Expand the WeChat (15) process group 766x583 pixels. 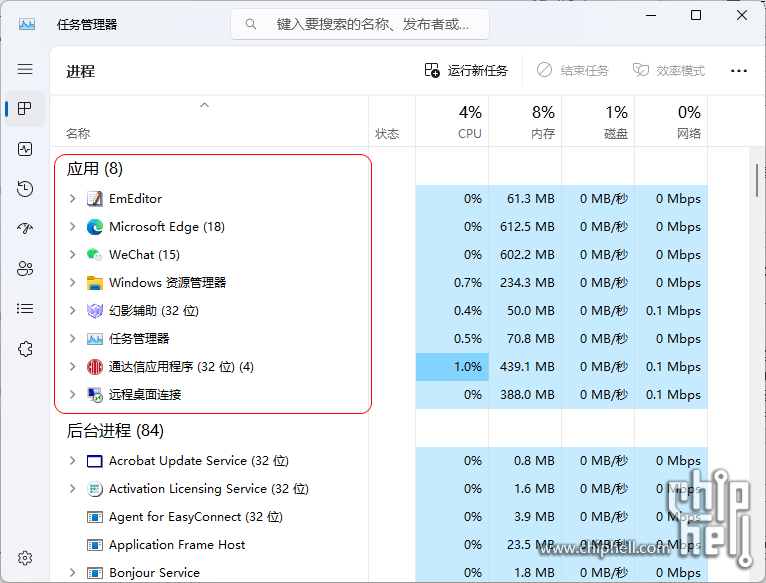click(x=72, y=254)
